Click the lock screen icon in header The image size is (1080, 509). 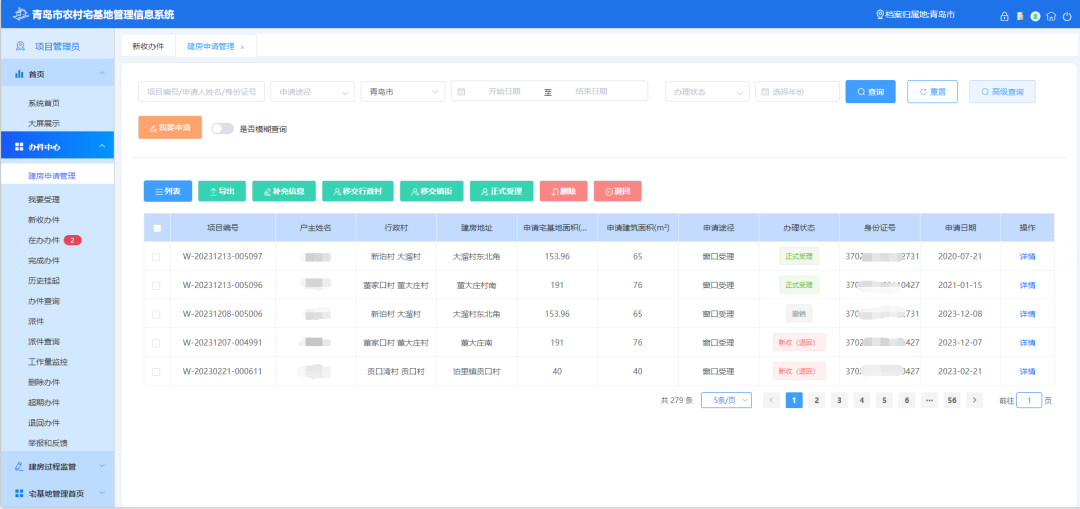1005,16
